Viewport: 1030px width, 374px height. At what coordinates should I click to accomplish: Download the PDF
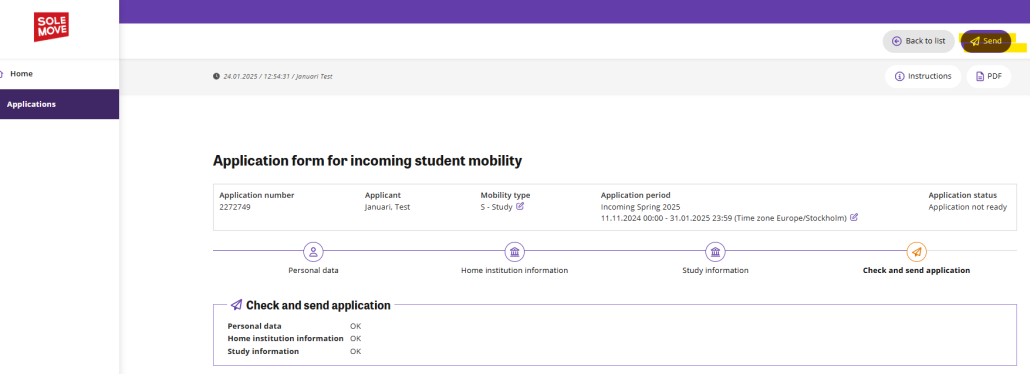tap(989, 76)
